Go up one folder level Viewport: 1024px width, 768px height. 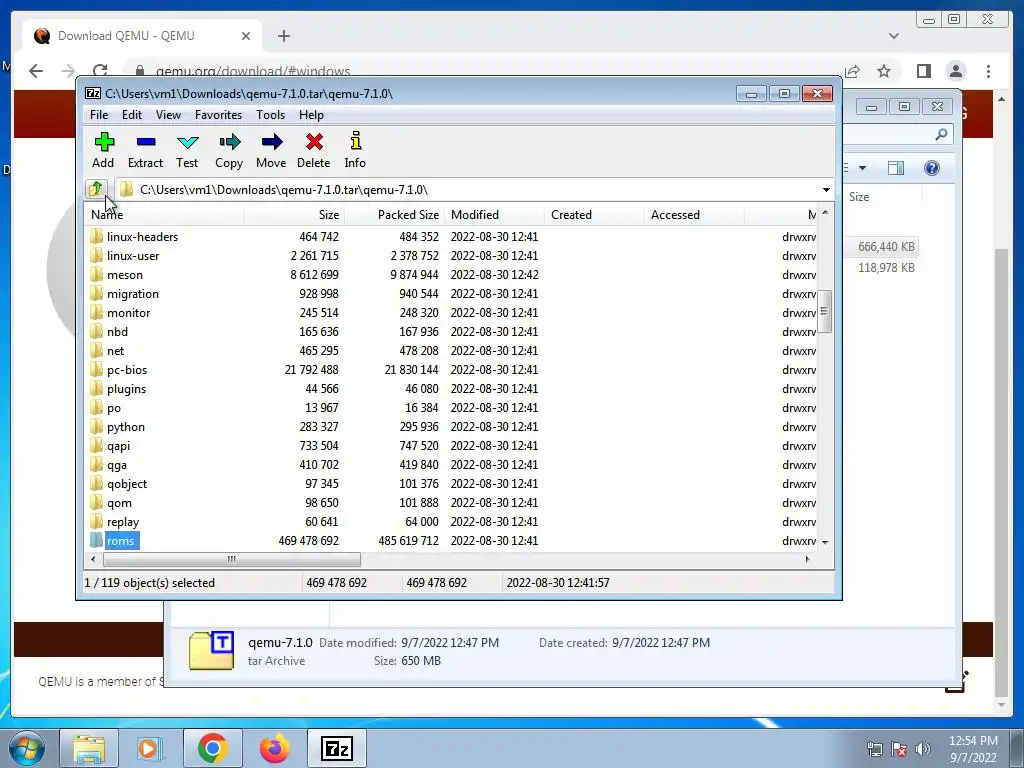click(x=96, y=189)
